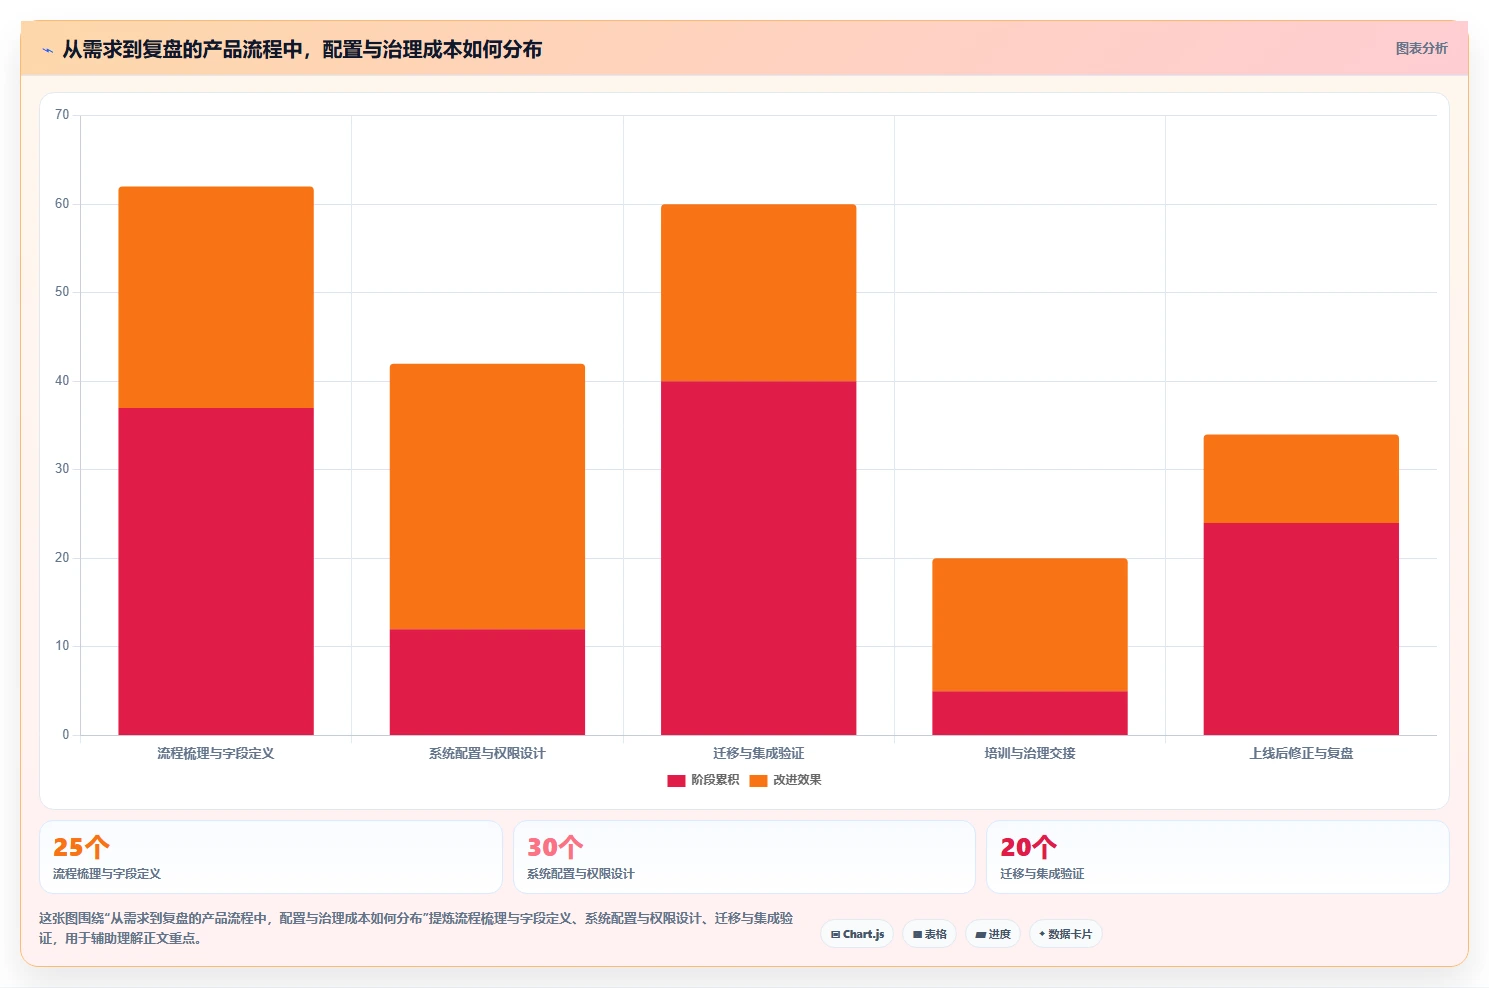Click the red segment of the 上线后修正与复盘 bar
This screenshot has height=988, width=1489.
click(x=1301, y=629)
